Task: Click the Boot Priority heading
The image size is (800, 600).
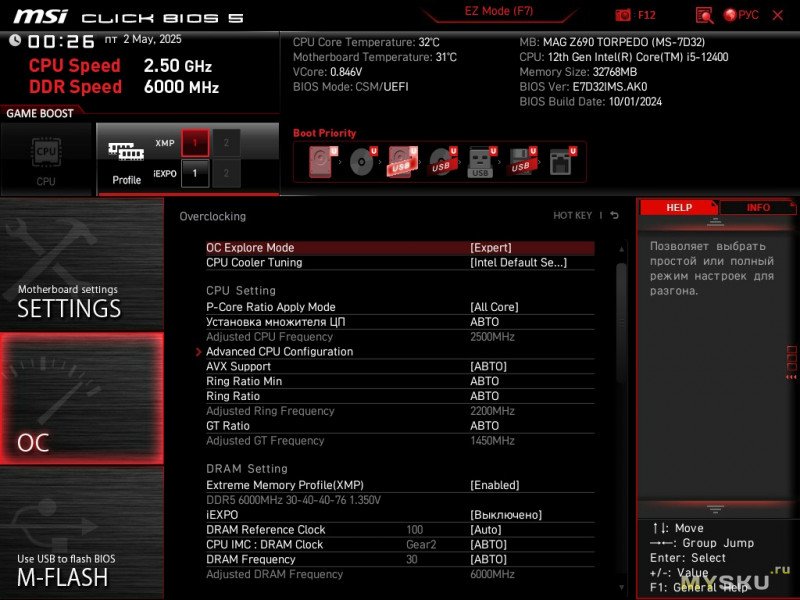Action: coord(324,133)
